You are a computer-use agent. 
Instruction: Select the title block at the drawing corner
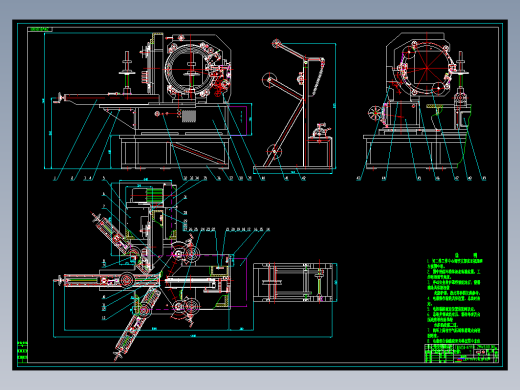461,353
